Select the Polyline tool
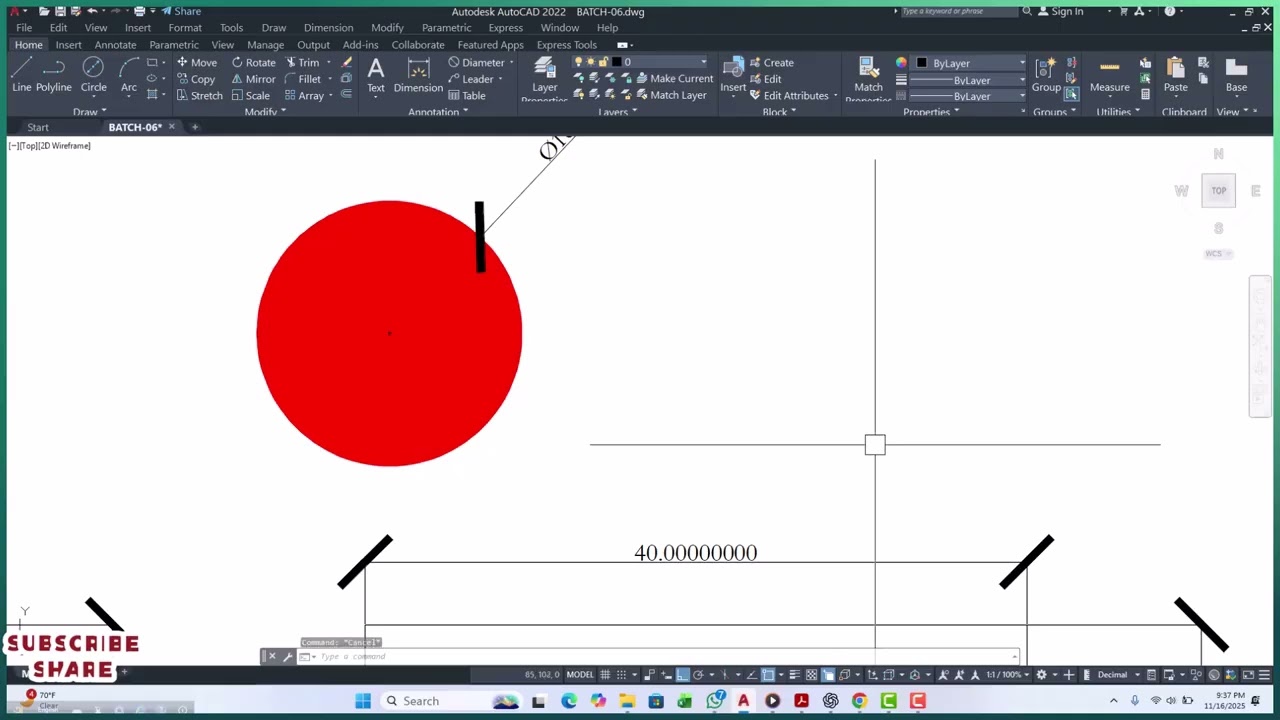This screenshot has height=720, width=1280. coord(54,74)
